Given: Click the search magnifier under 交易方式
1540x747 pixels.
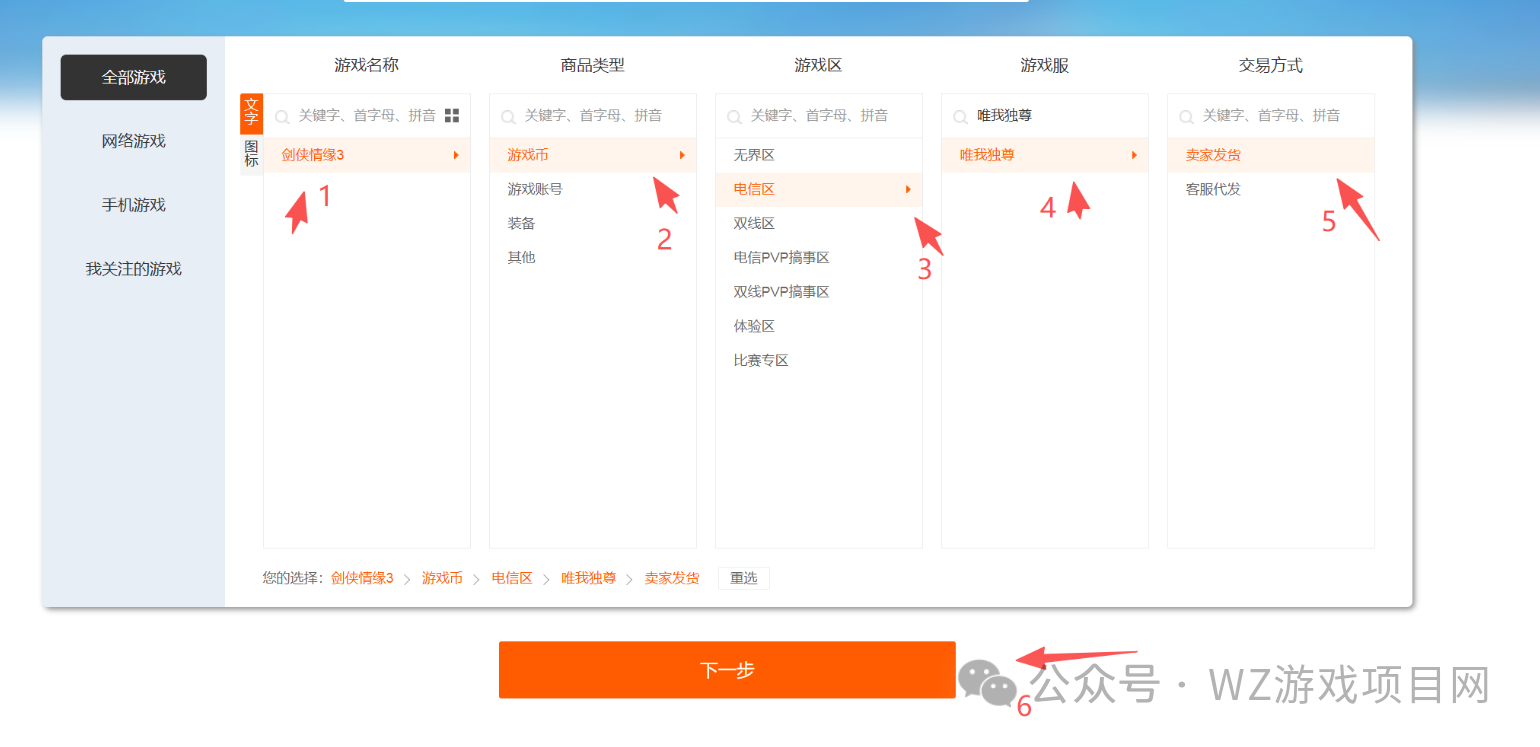Looking at the screenshot, I should pos(1186,115).
